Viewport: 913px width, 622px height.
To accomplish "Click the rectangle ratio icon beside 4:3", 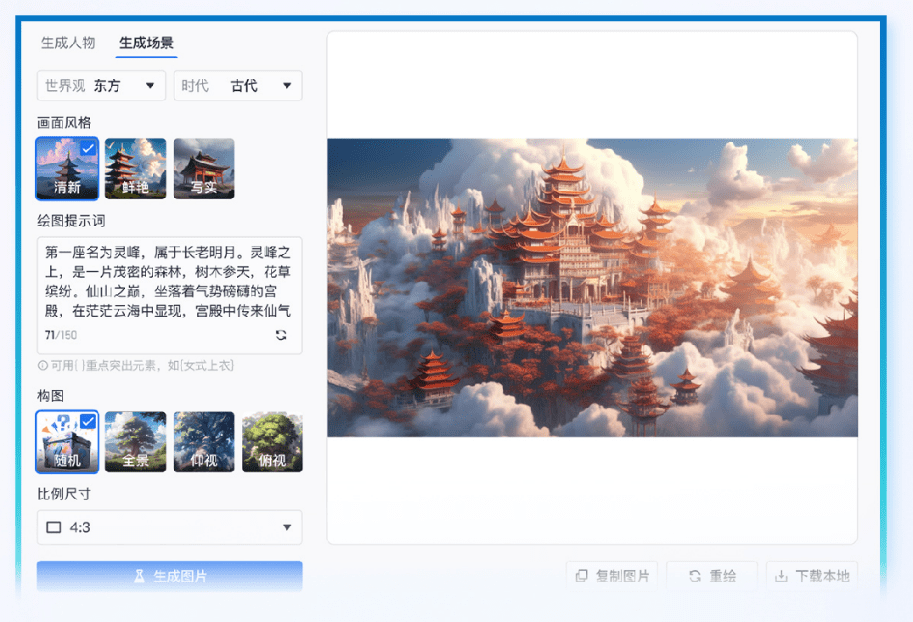I will tap(54, 528).
